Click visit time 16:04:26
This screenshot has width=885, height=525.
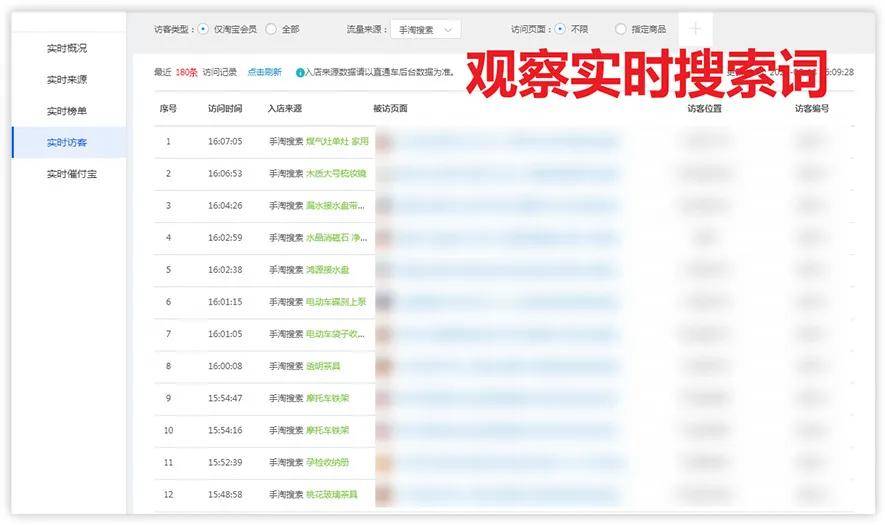point(225,206)
